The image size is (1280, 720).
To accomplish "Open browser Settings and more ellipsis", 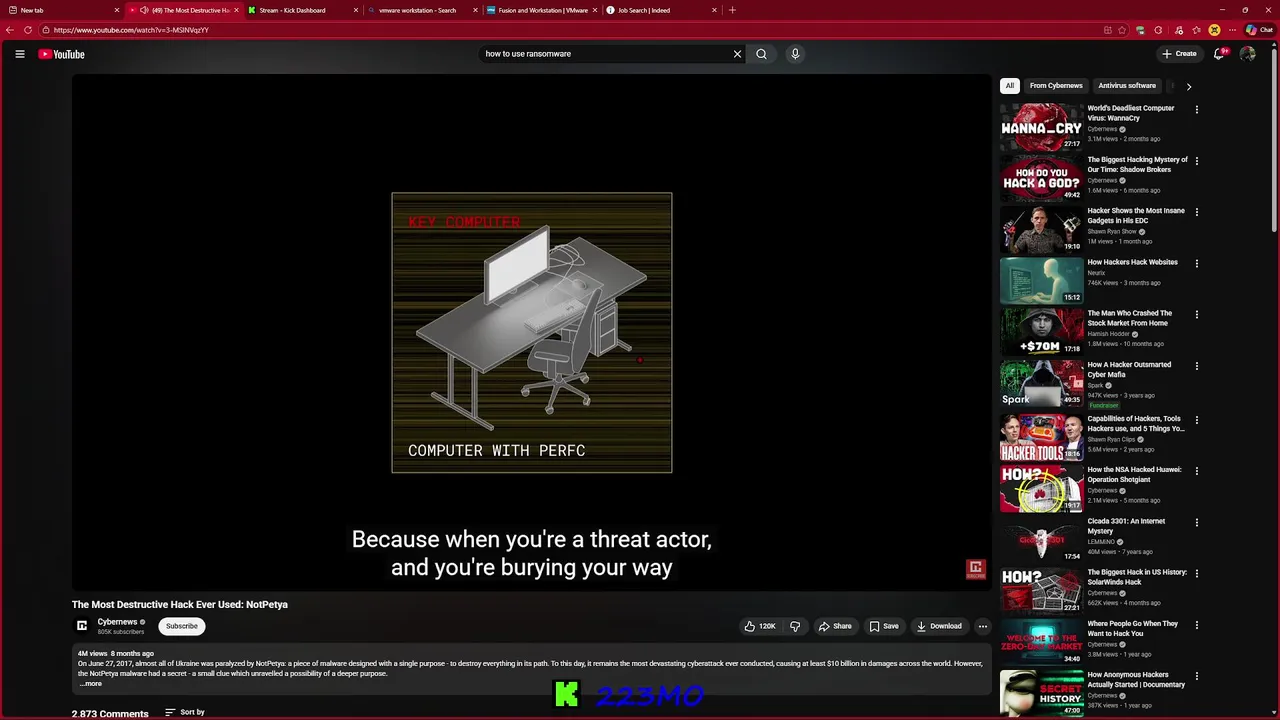I will pos(1232,30).
